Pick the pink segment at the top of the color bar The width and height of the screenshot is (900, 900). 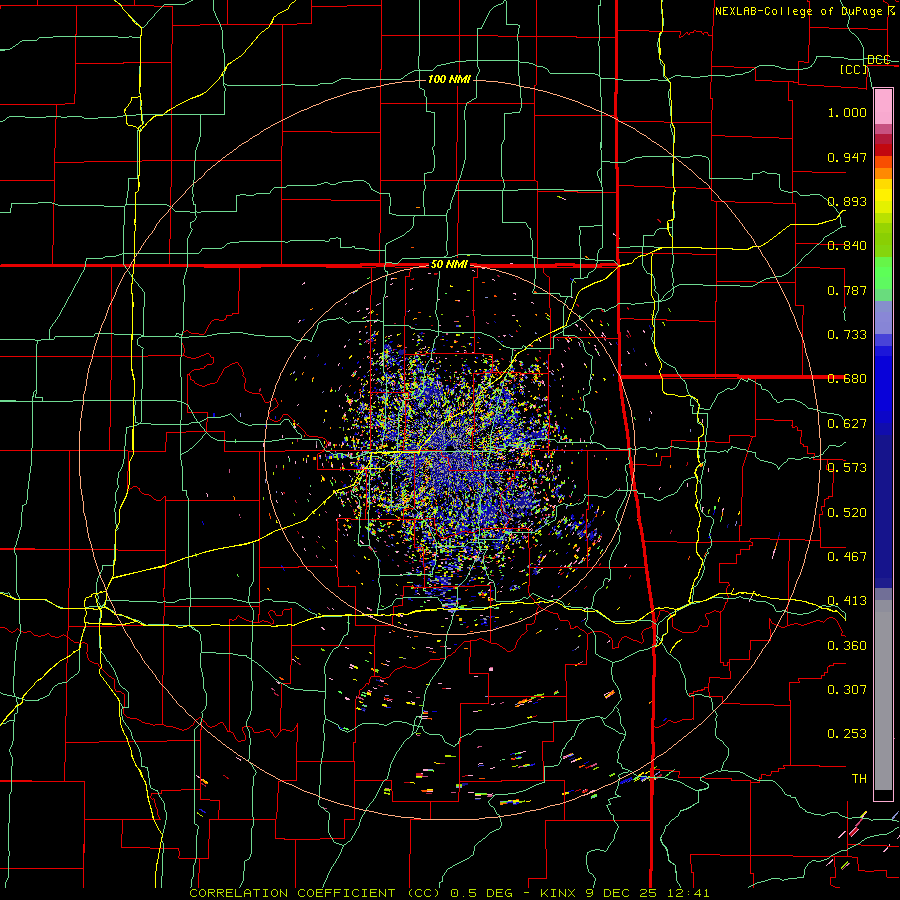click(883, 107)
